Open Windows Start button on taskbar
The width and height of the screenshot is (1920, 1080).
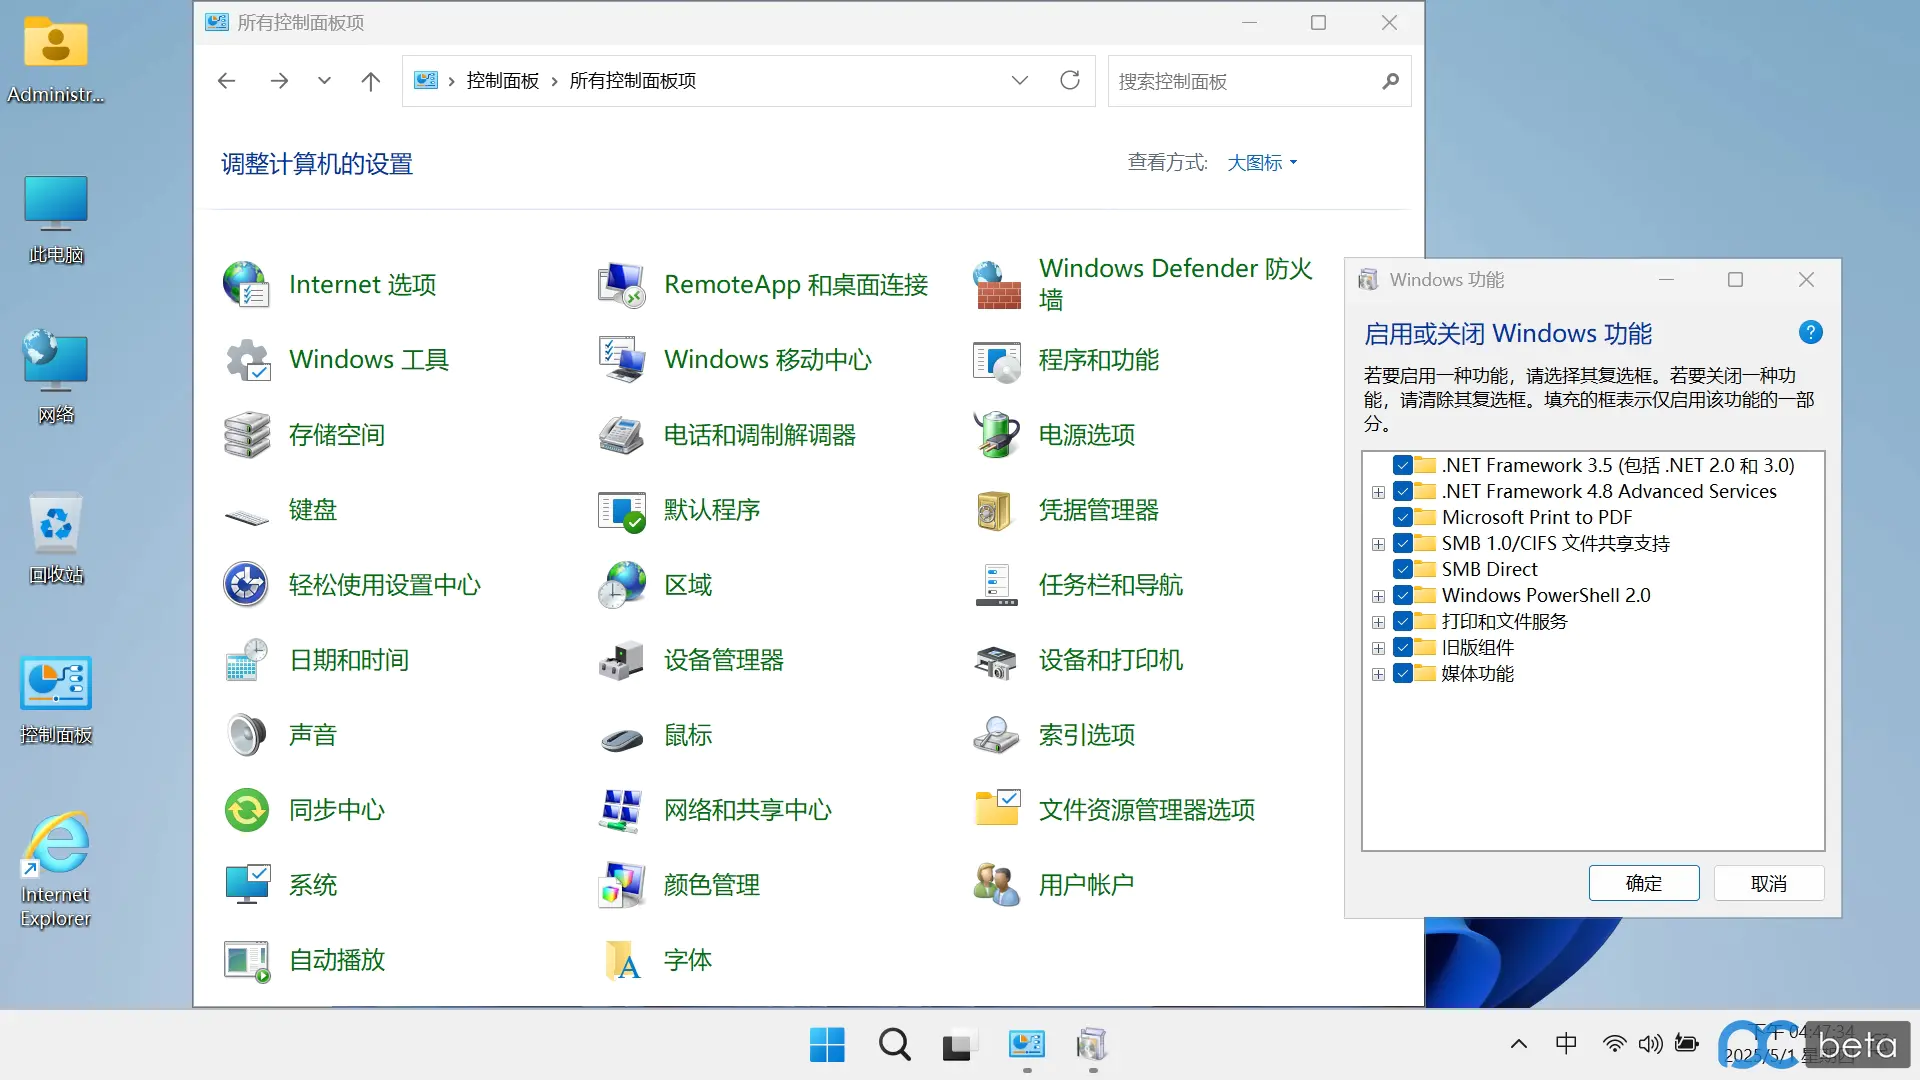pyautogui.click(x=827, y=1045)
